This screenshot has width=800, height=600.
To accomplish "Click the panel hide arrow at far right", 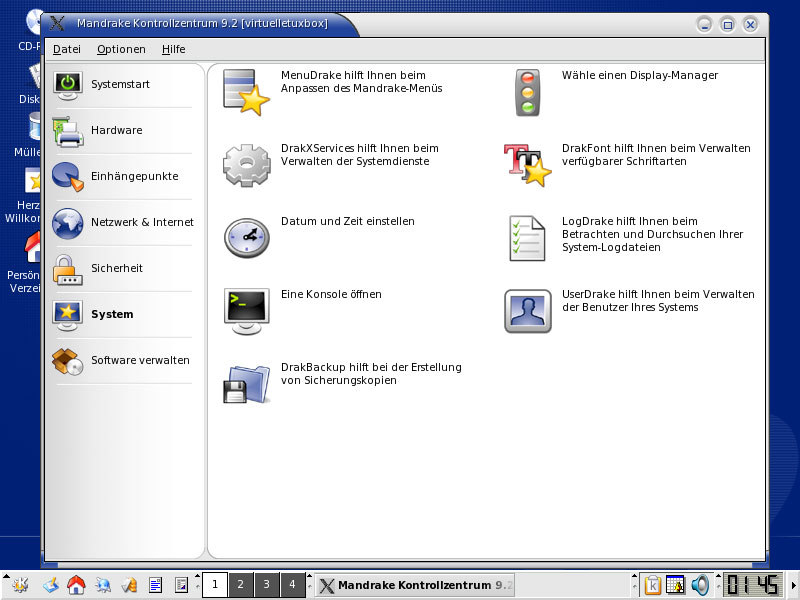I will click(x=793, y=585).
